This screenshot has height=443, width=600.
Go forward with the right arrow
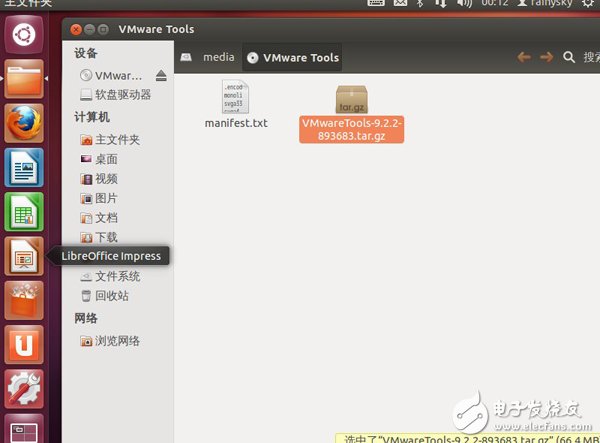[x=546, y=57]
